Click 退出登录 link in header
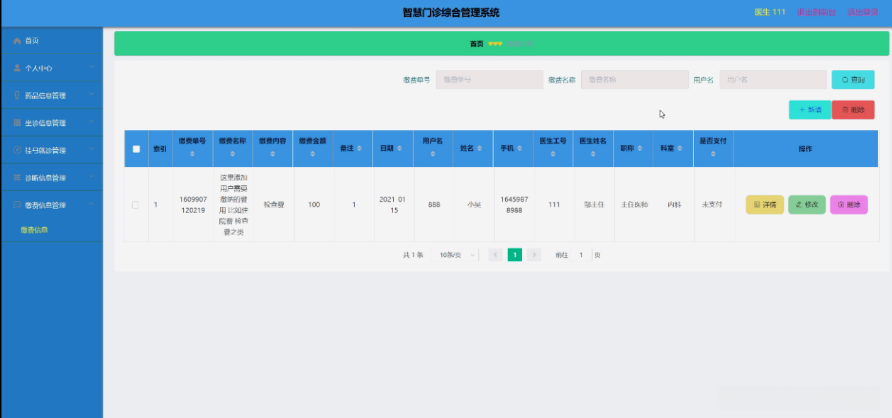The image size is (892, 418). coord(862,12)
